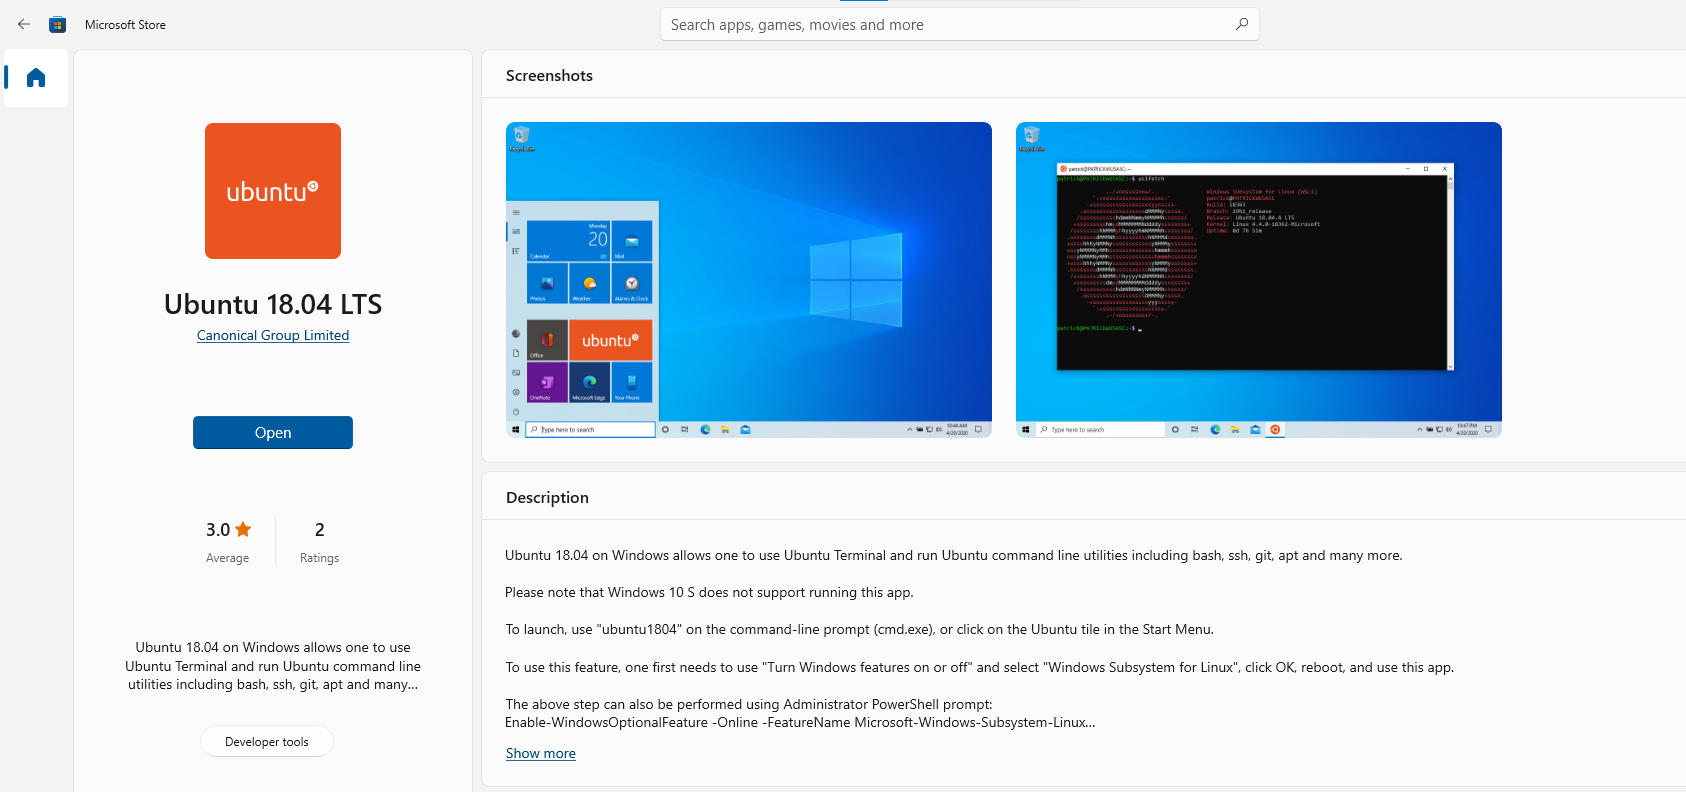Click the search magnifier icon
Screen dimensions: 1686x792
[1242, 24]
